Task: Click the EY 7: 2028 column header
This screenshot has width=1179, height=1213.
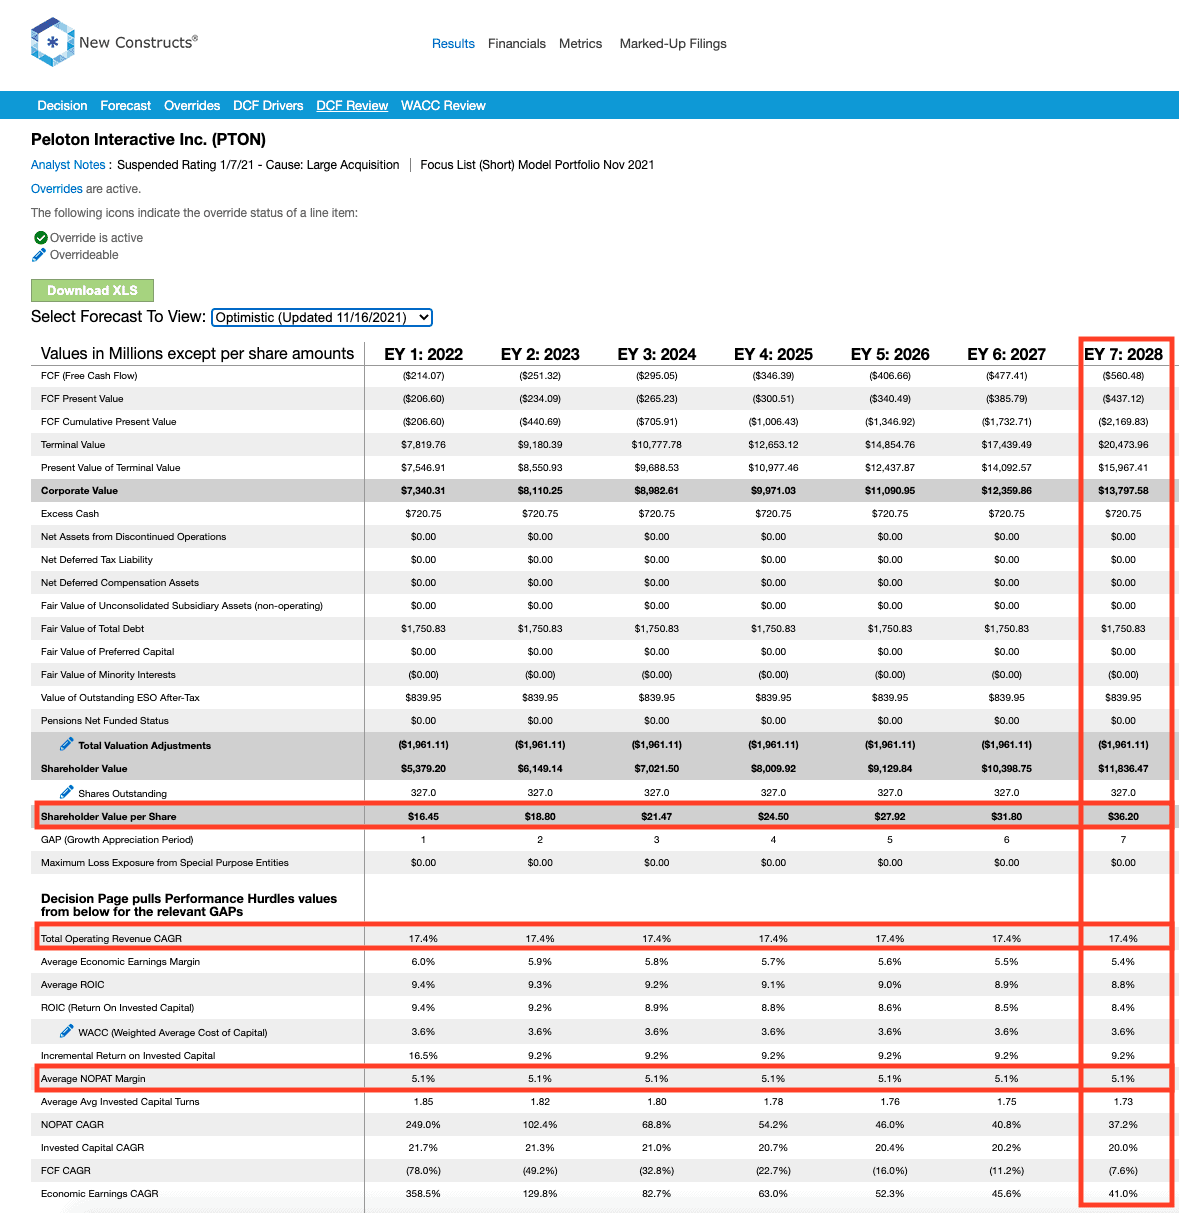Action: coord(1123,354)
